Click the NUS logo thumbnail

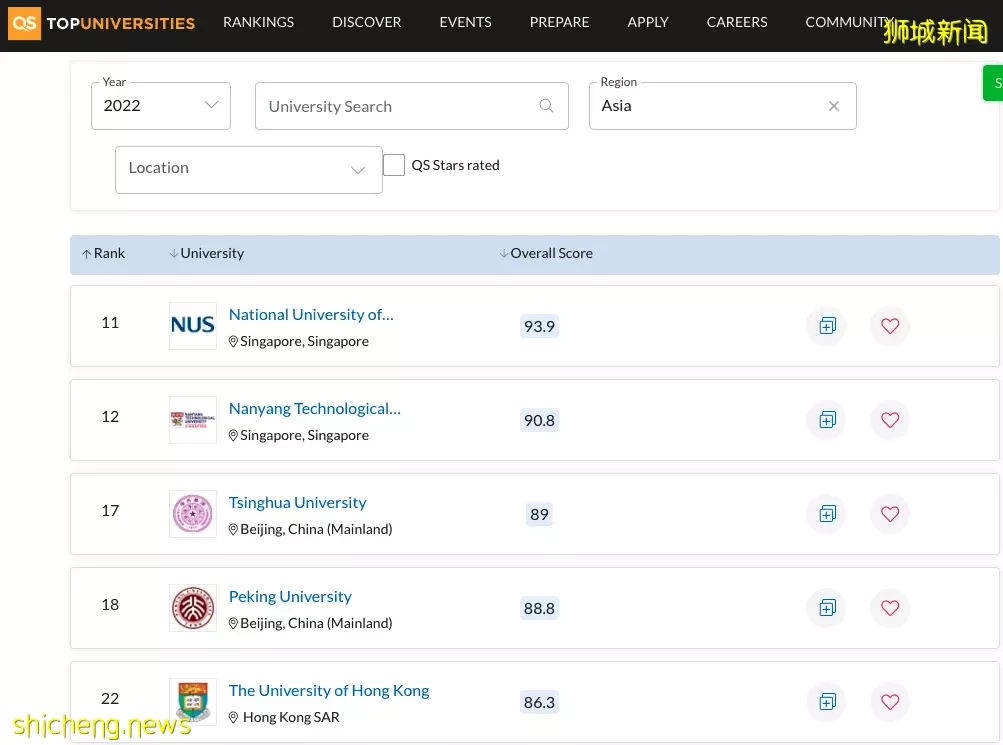pyautogui.click(x=193, y=325)
